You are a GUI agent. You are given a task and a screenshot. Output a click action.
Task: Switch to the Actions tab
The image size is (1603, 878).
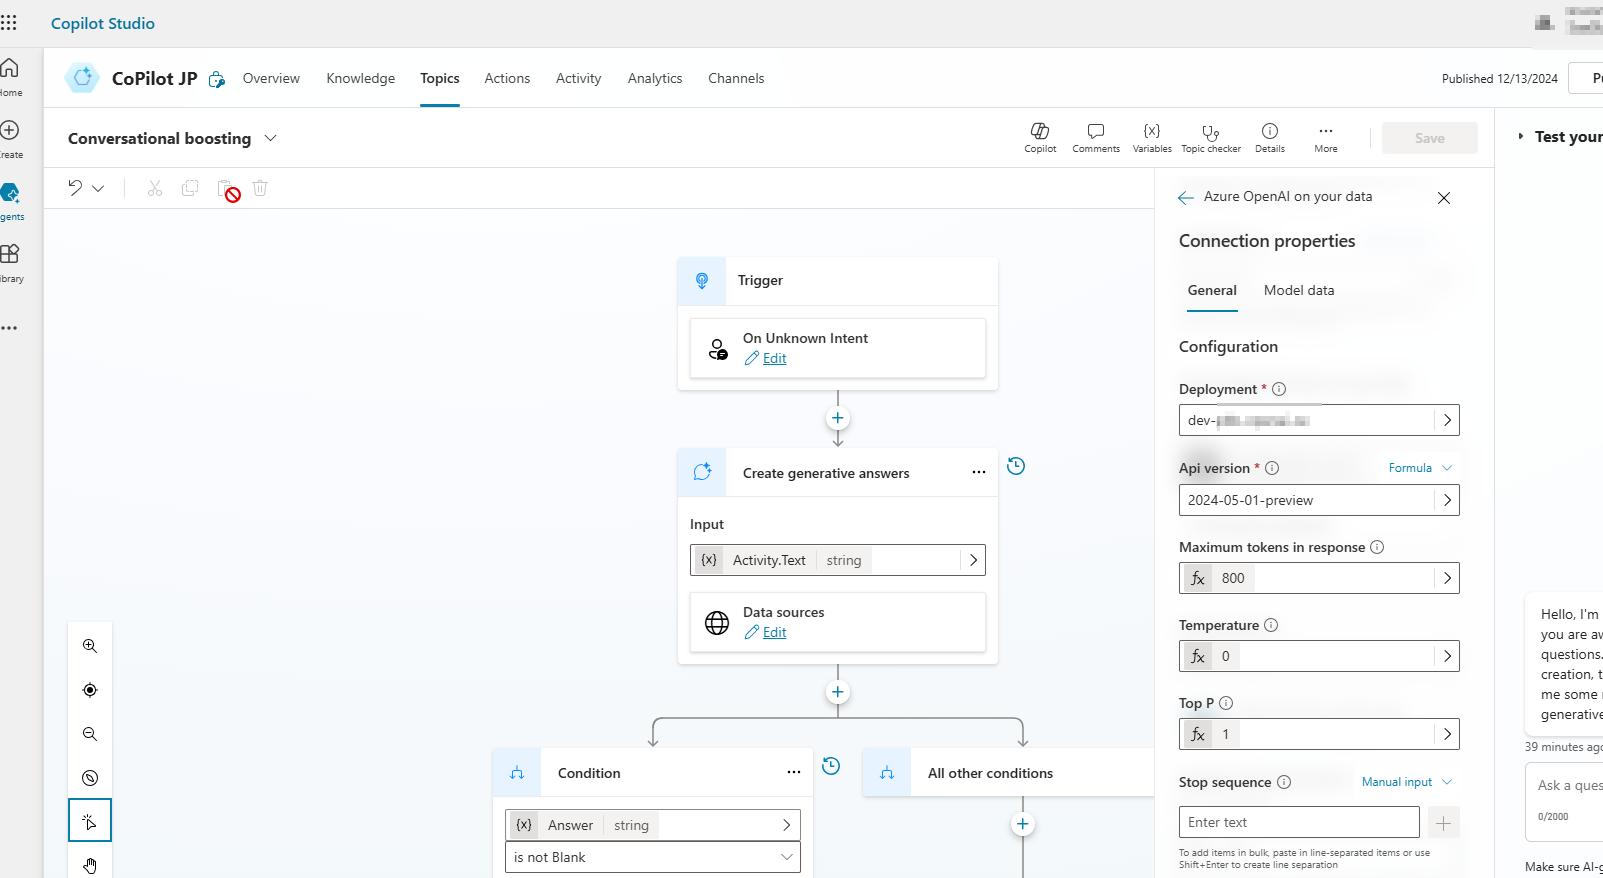pyautogui.click(x=507, y=78)
